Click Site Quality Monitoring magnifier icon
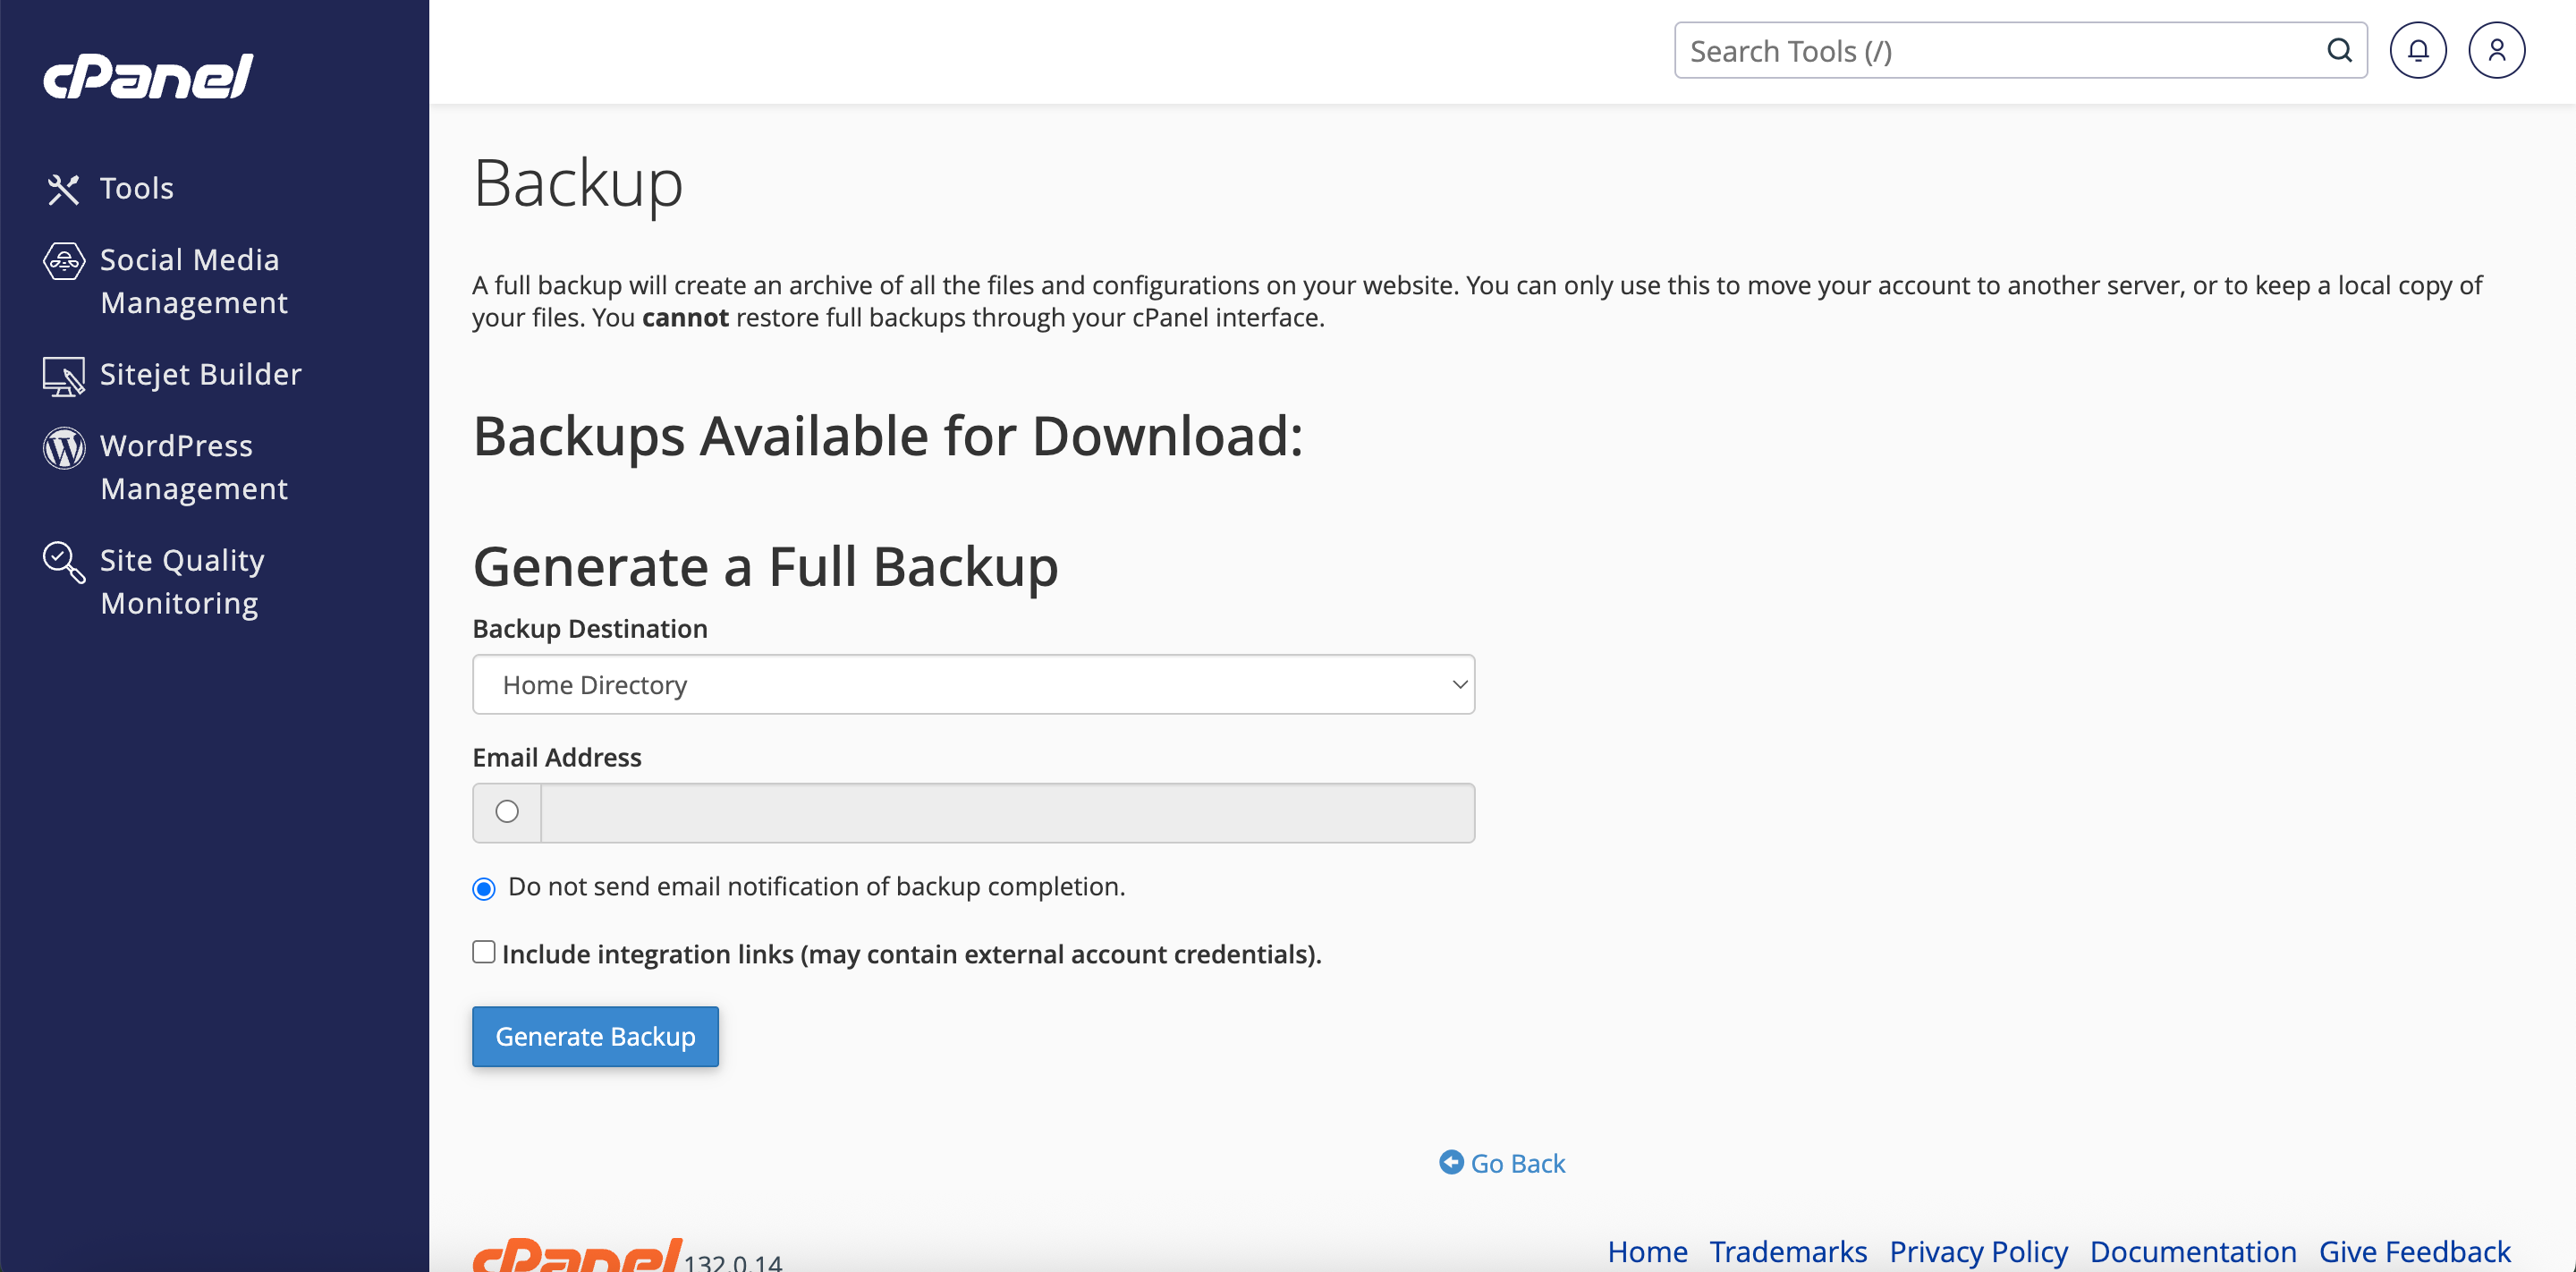This screenshot has height=1272, width=2576. click(63, 562)
